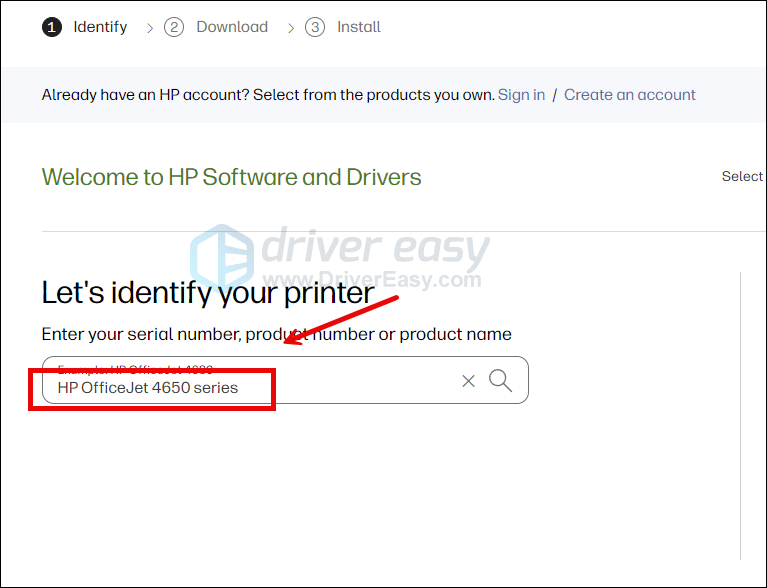Click the step 2 numbered circle
The height and width of the screenshot is (588, 767).
coord(174,27)
